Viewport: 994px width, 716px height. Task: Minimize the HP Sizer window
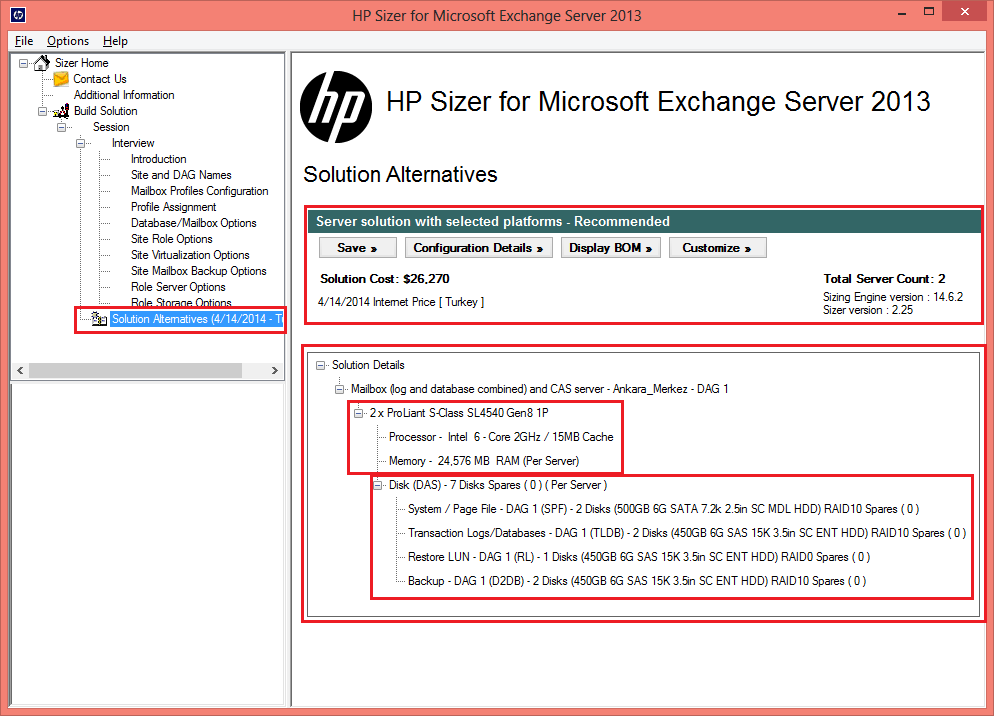click(x=901, y=13)
